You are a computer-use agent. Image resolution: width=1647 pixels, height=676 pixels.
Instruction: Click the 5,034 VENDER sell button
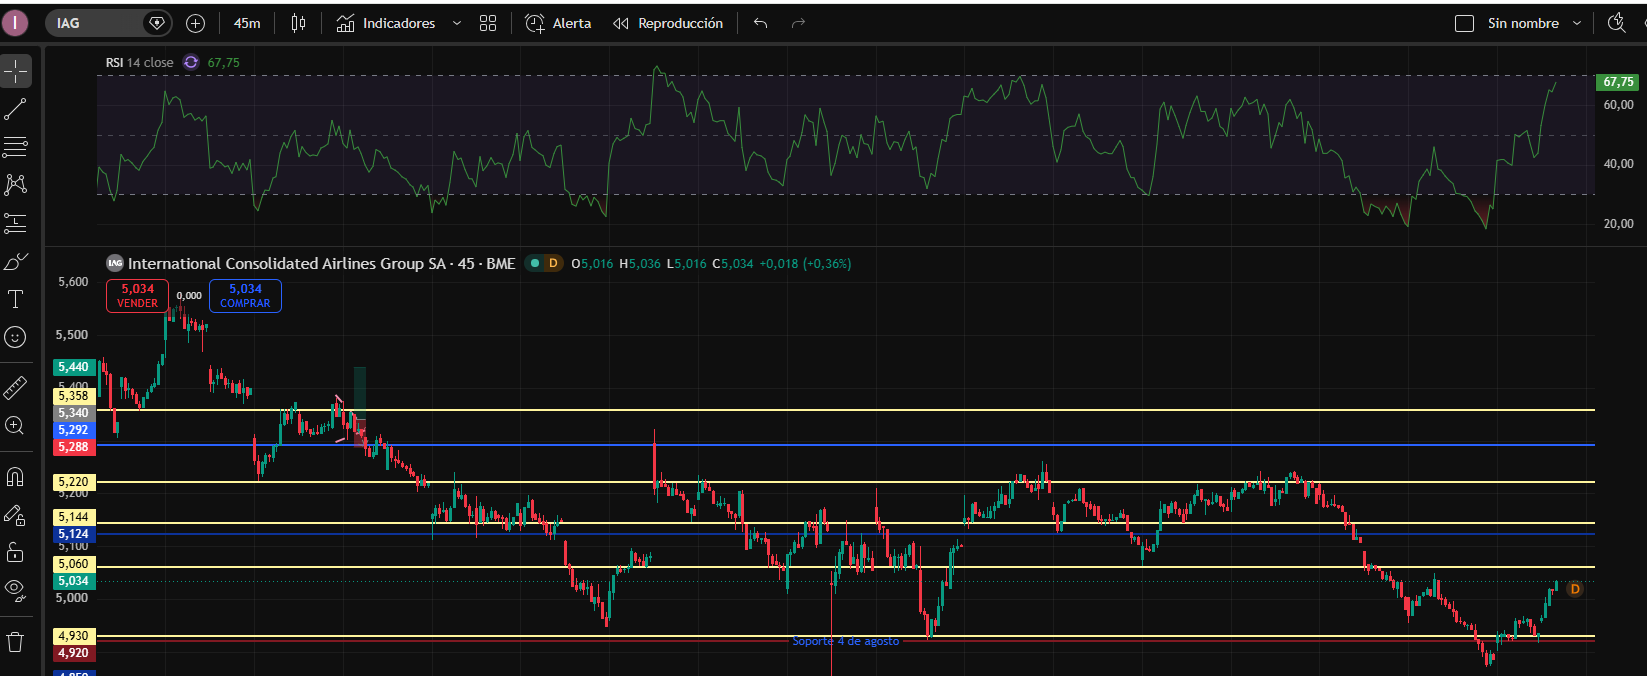pyautogui.click(x=137, y=295)
